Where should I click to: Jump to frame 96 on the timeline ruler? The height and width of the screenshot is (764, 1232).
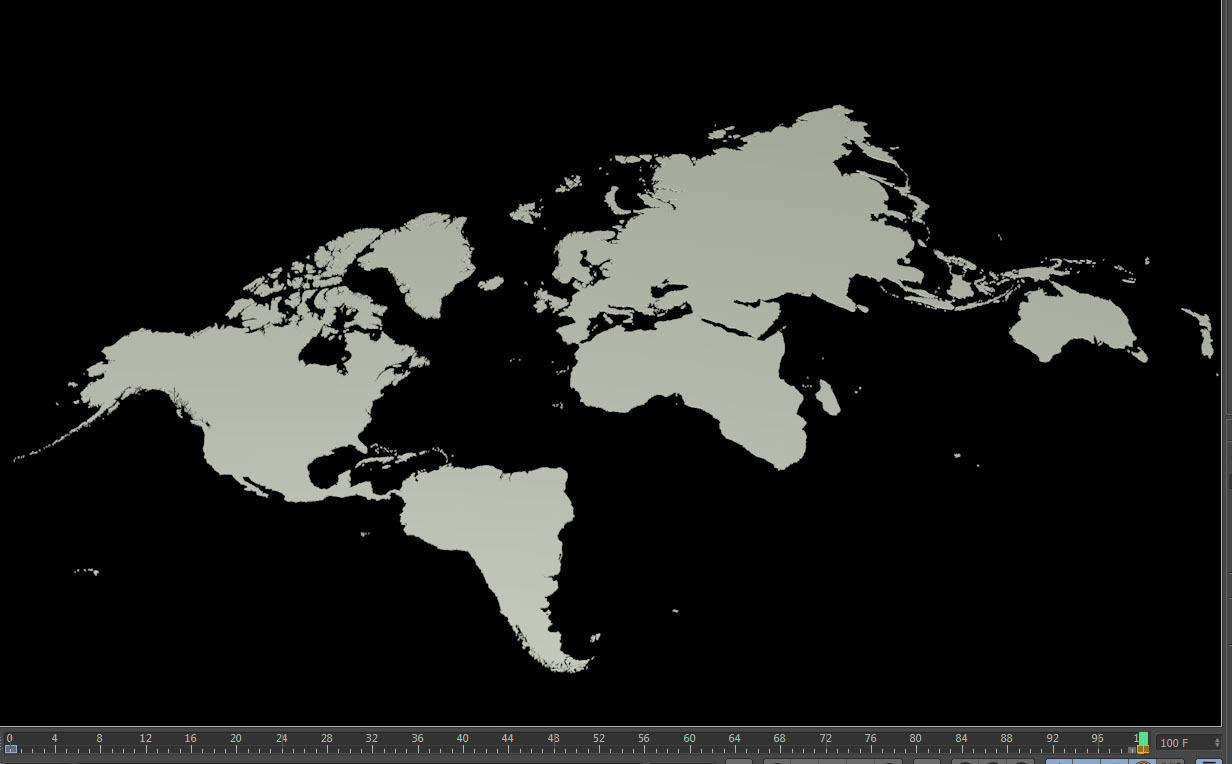pos(1097,738)
